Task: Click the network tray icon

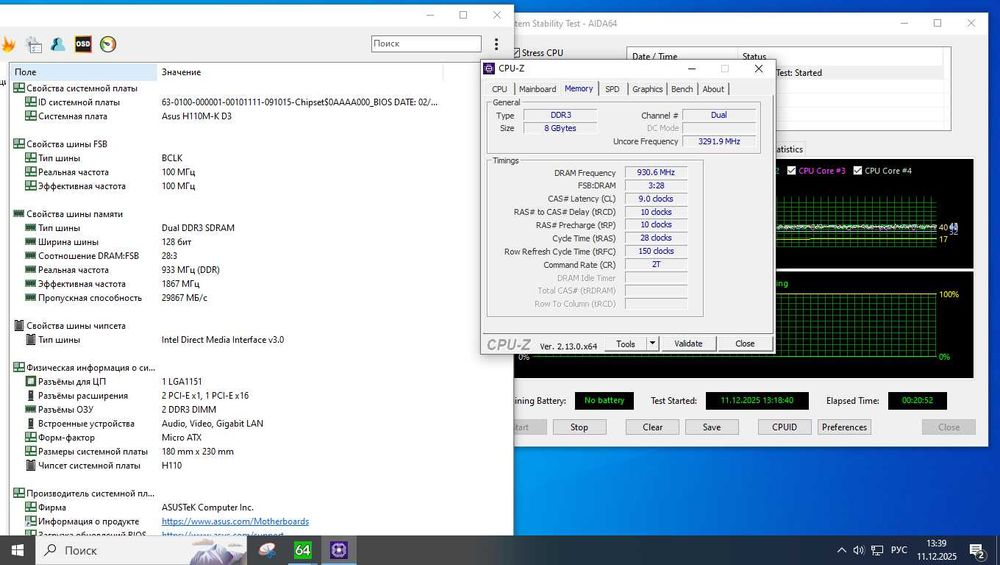Action: (x=877, y=550)
